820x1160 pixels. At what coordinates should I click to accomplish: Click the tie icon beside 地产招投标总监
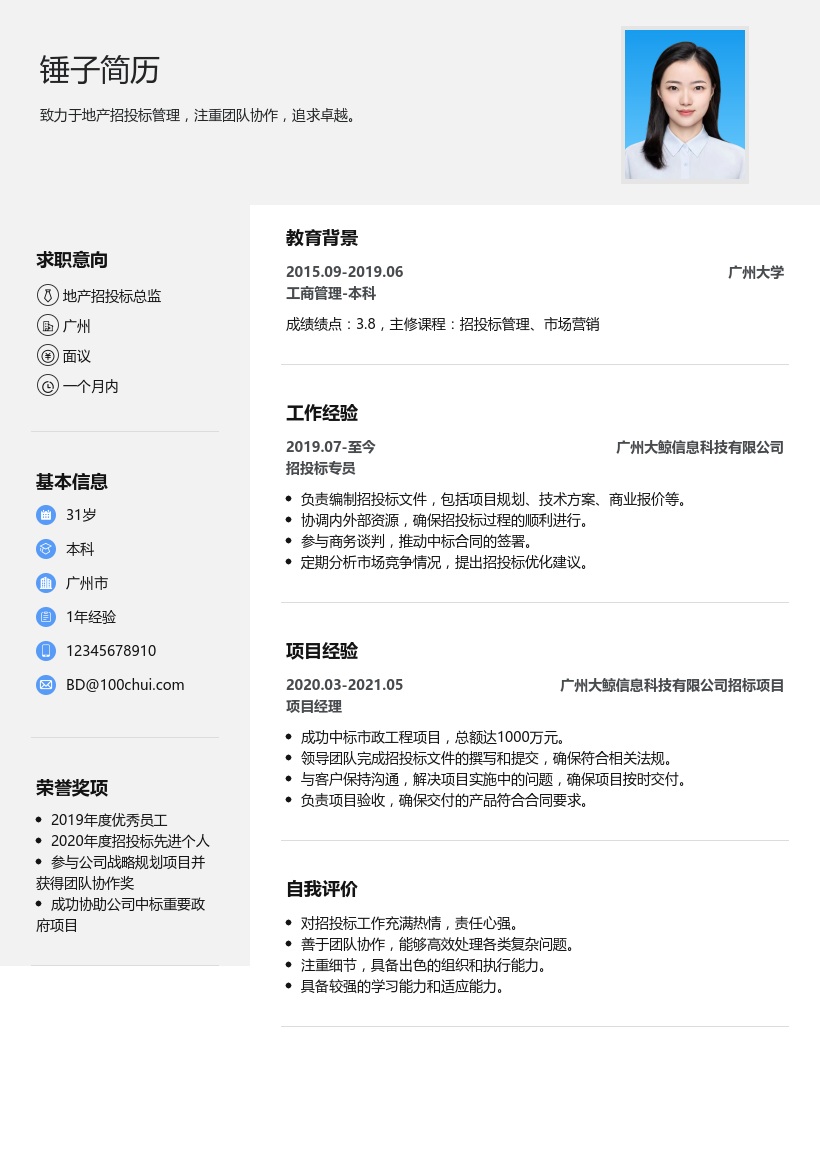pyautogui.click(x=47, y=296)
